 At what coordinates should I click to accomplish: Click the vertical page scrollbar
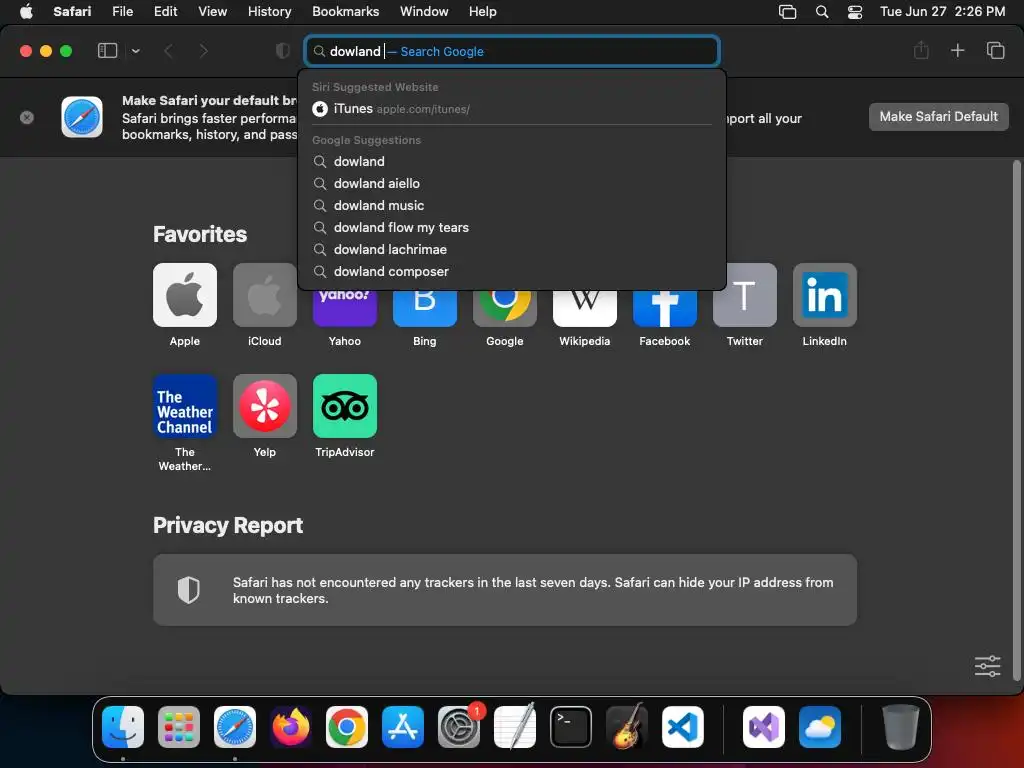1016,419
